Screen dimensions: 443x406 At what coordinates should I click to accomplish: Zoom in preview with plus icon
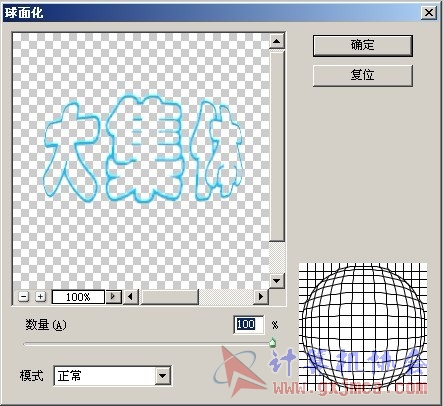point(40,296)
